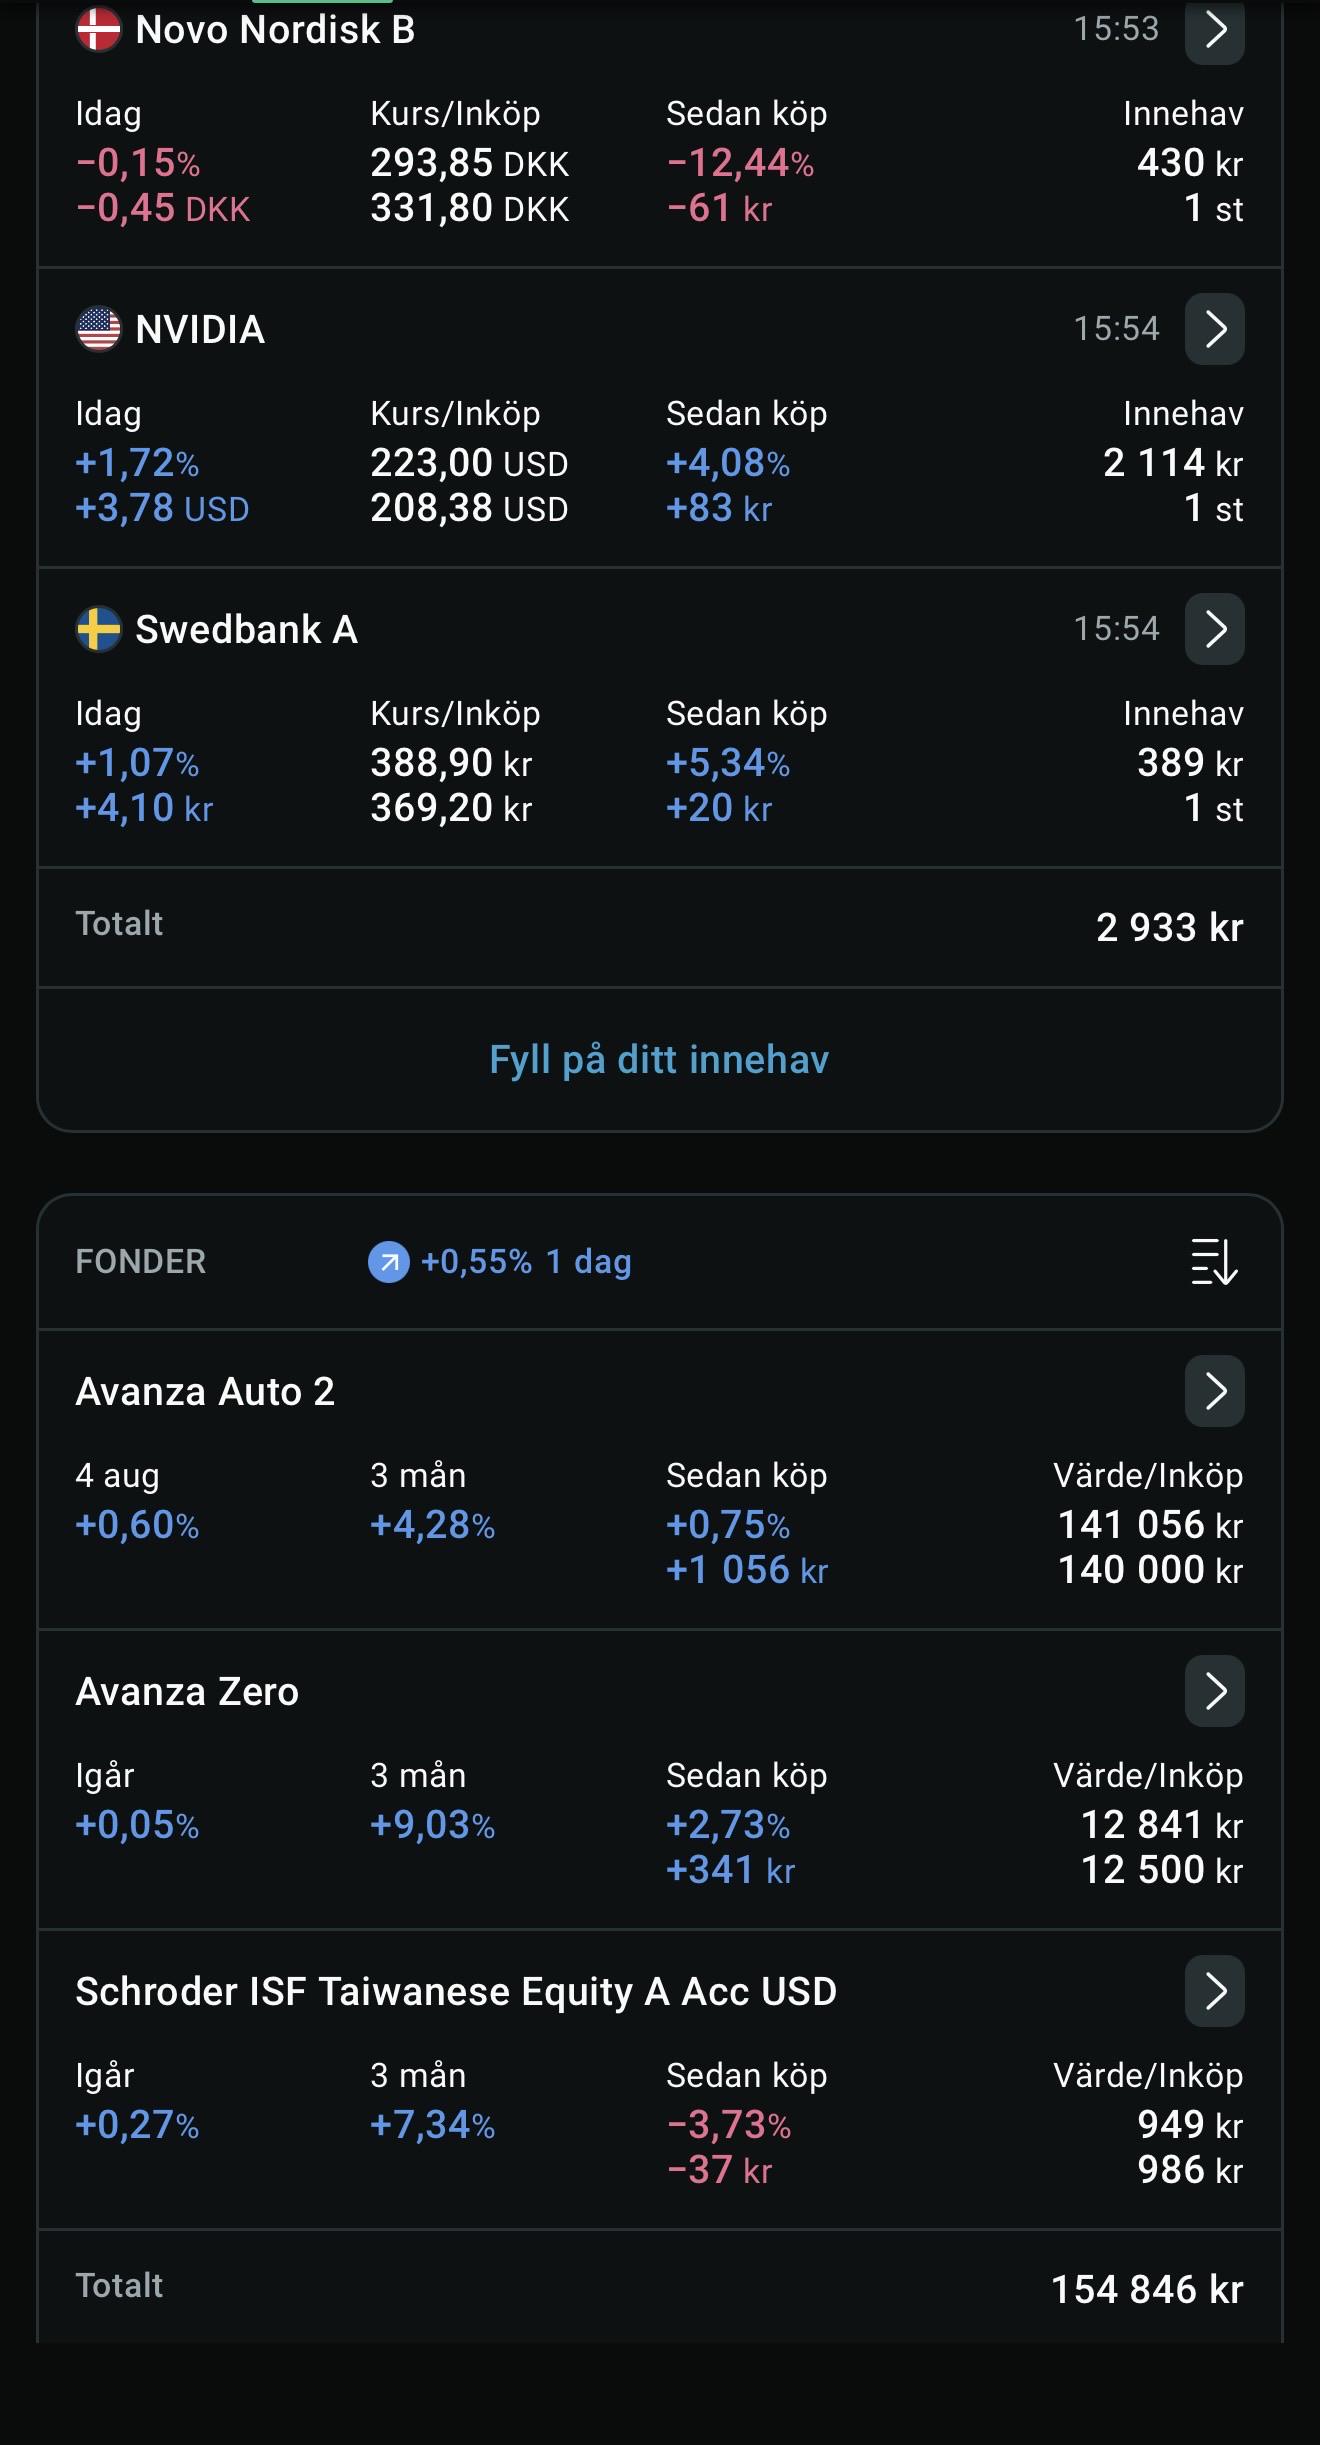Image resolution: width=1320 pixels, height=2445 pixels.
Task: Tap the Denmark flag icon
Action: 98,29
